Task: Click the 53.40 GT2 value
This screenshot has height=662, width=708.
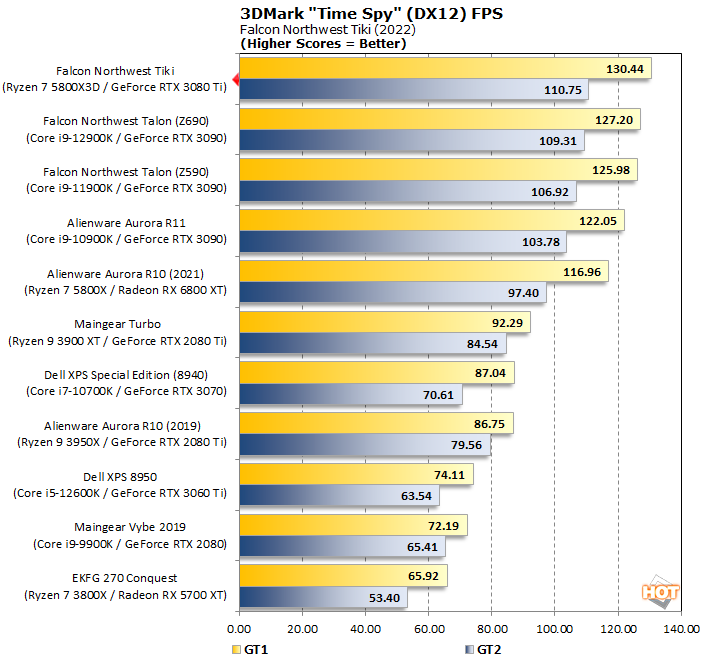Action: pyautogui.click(x=384, y=598)
